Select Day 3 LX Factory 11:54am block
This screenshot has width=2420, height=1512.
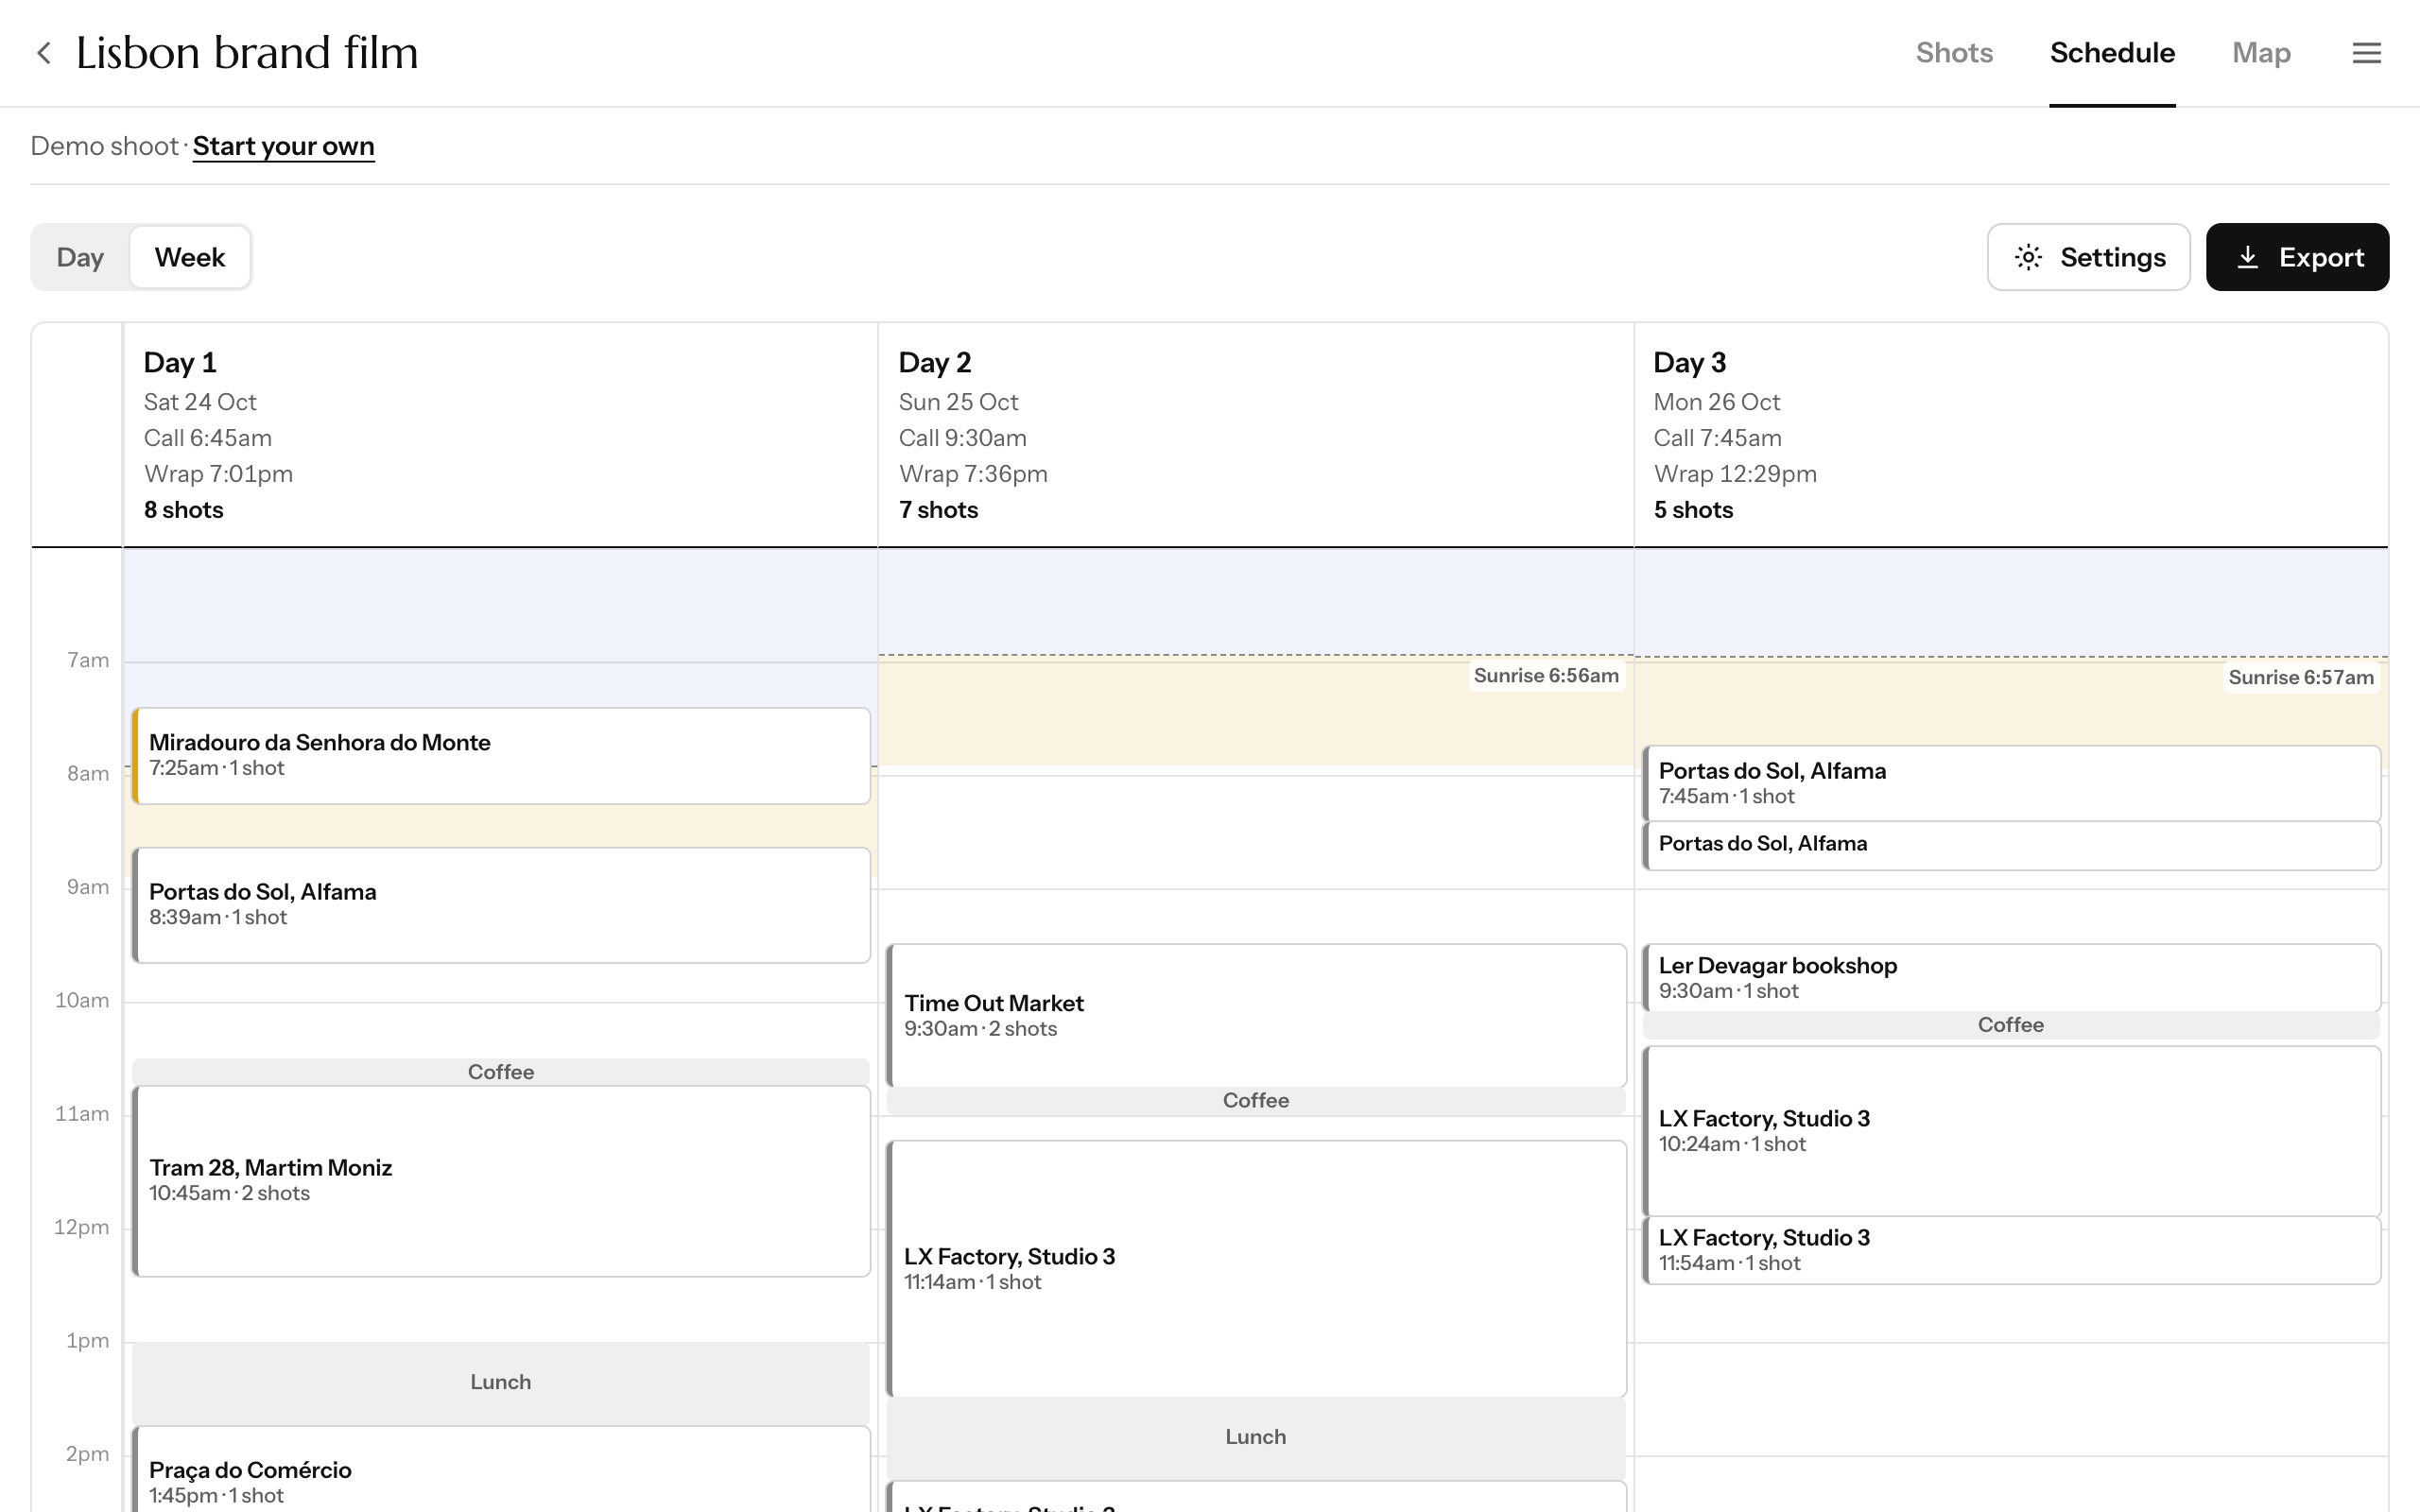[x=2011, y=1250]
